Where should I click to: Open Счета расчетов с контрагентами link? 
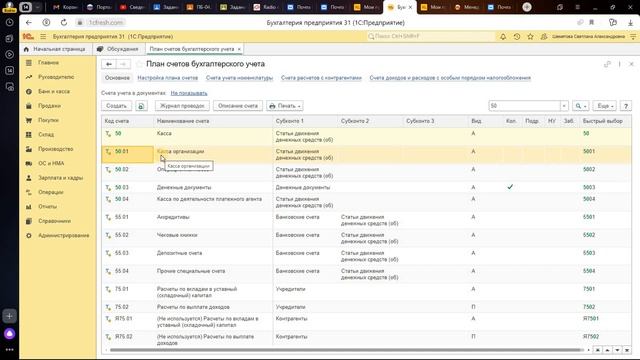pos(321,78)
